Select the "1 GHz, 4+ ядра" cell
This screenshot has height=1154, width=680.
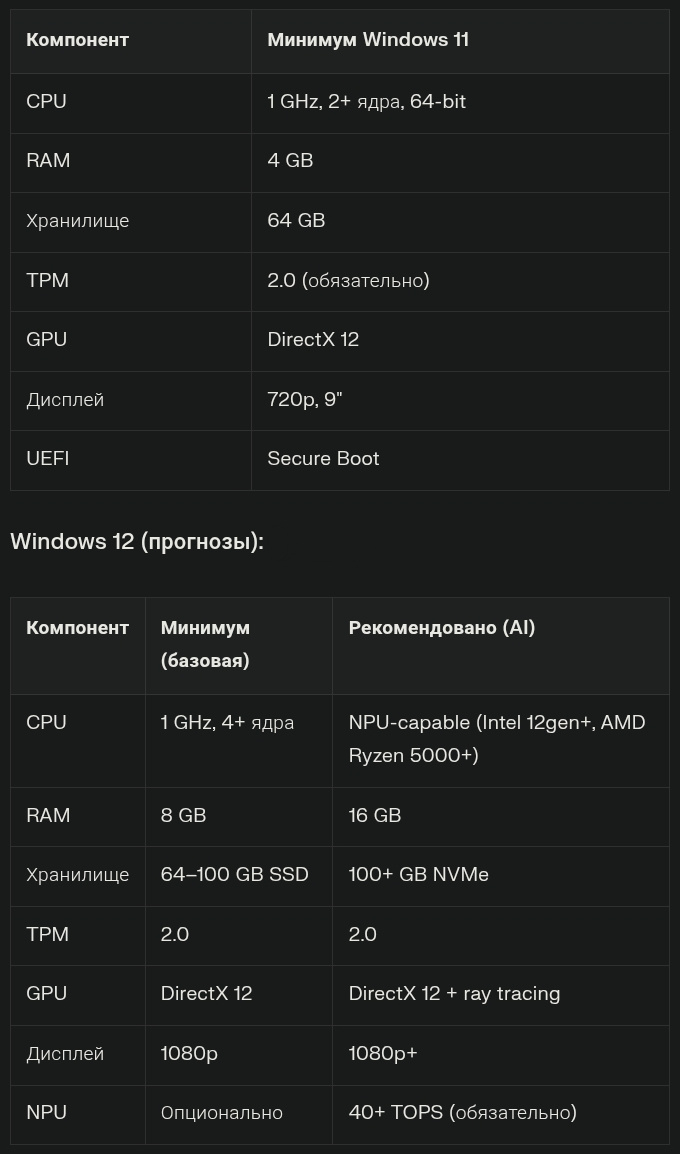(227, 722)
